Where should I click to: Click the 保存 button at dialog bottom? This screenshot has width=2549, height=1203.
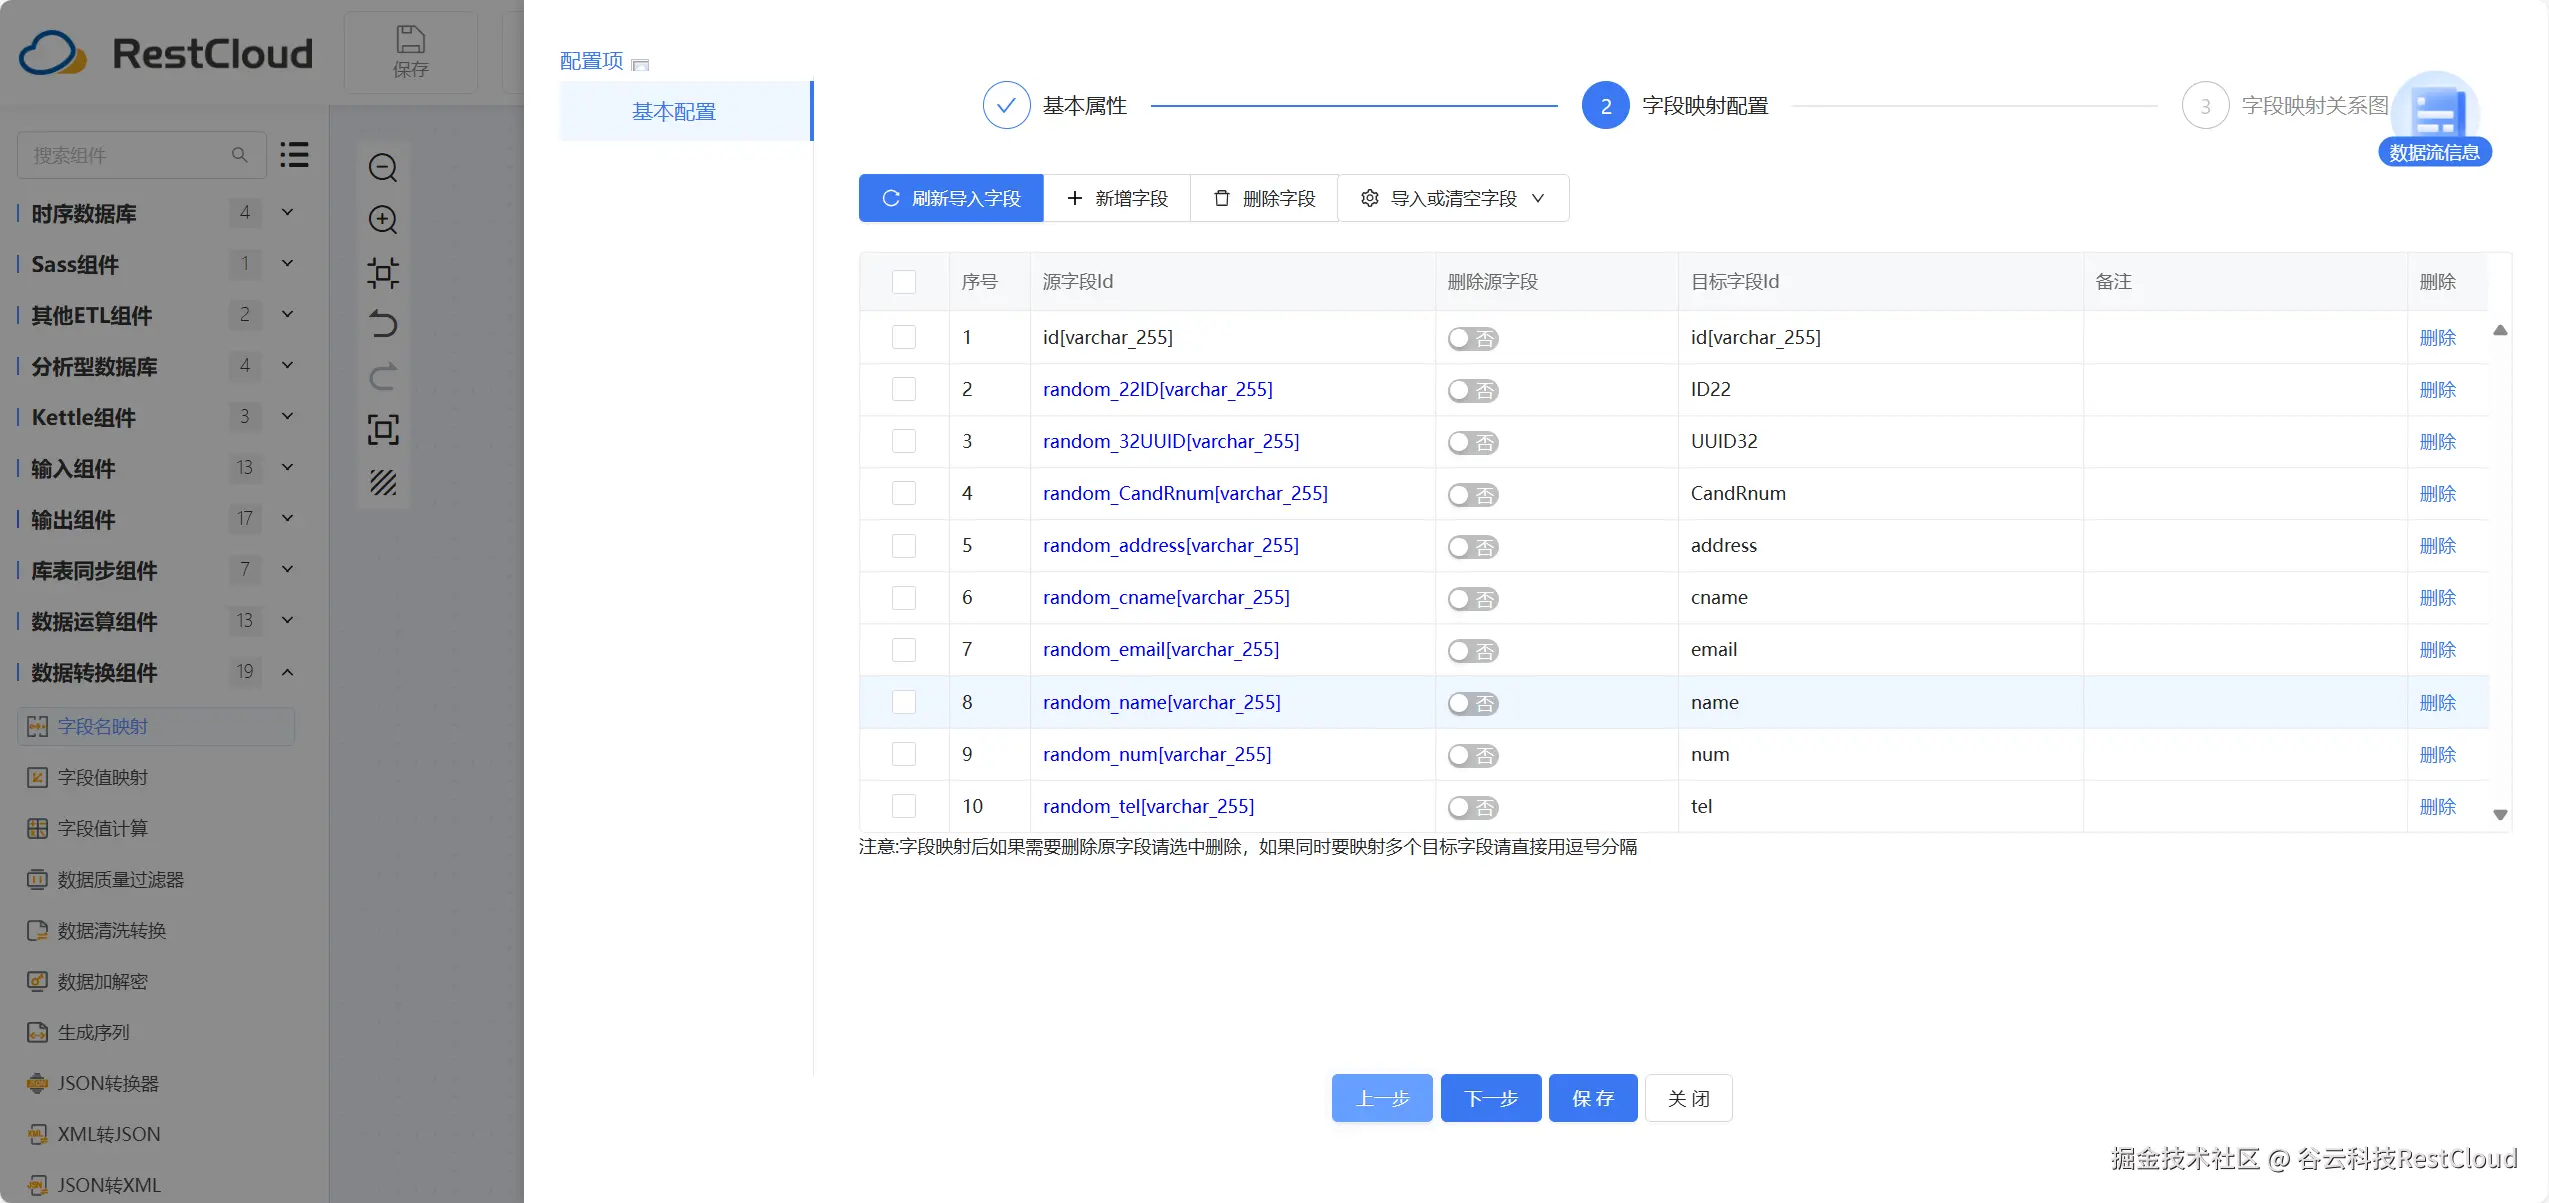[x=1593, y=1098]
